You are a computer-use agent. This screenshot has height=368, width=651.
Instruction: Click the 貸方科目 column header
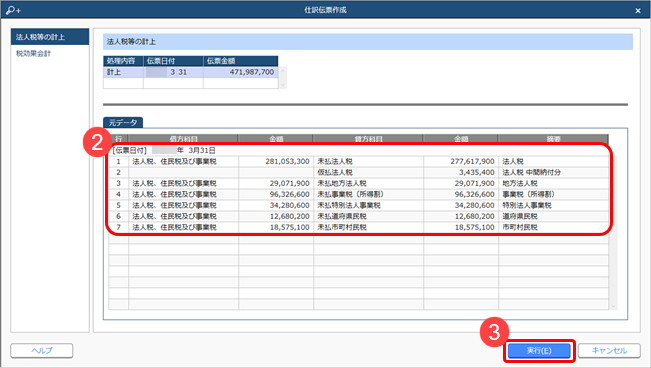pyautogui.click(x=369, y=139)
